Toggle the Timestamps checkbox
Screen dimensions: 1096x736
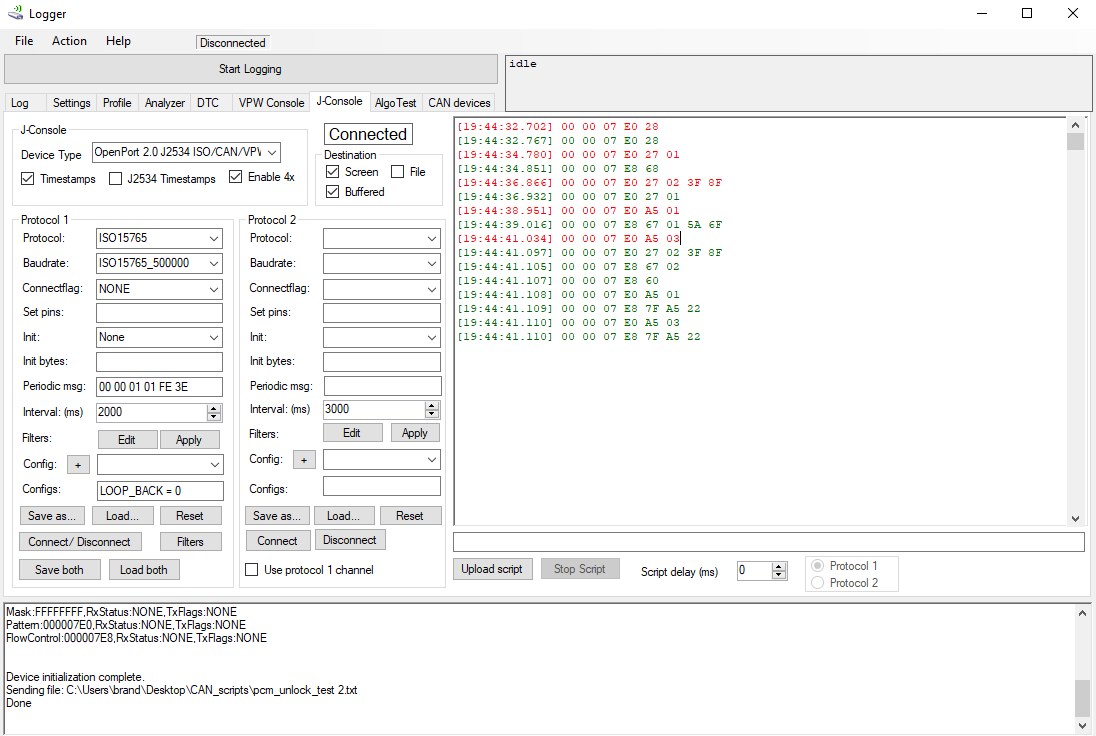[x=27, y=179]
